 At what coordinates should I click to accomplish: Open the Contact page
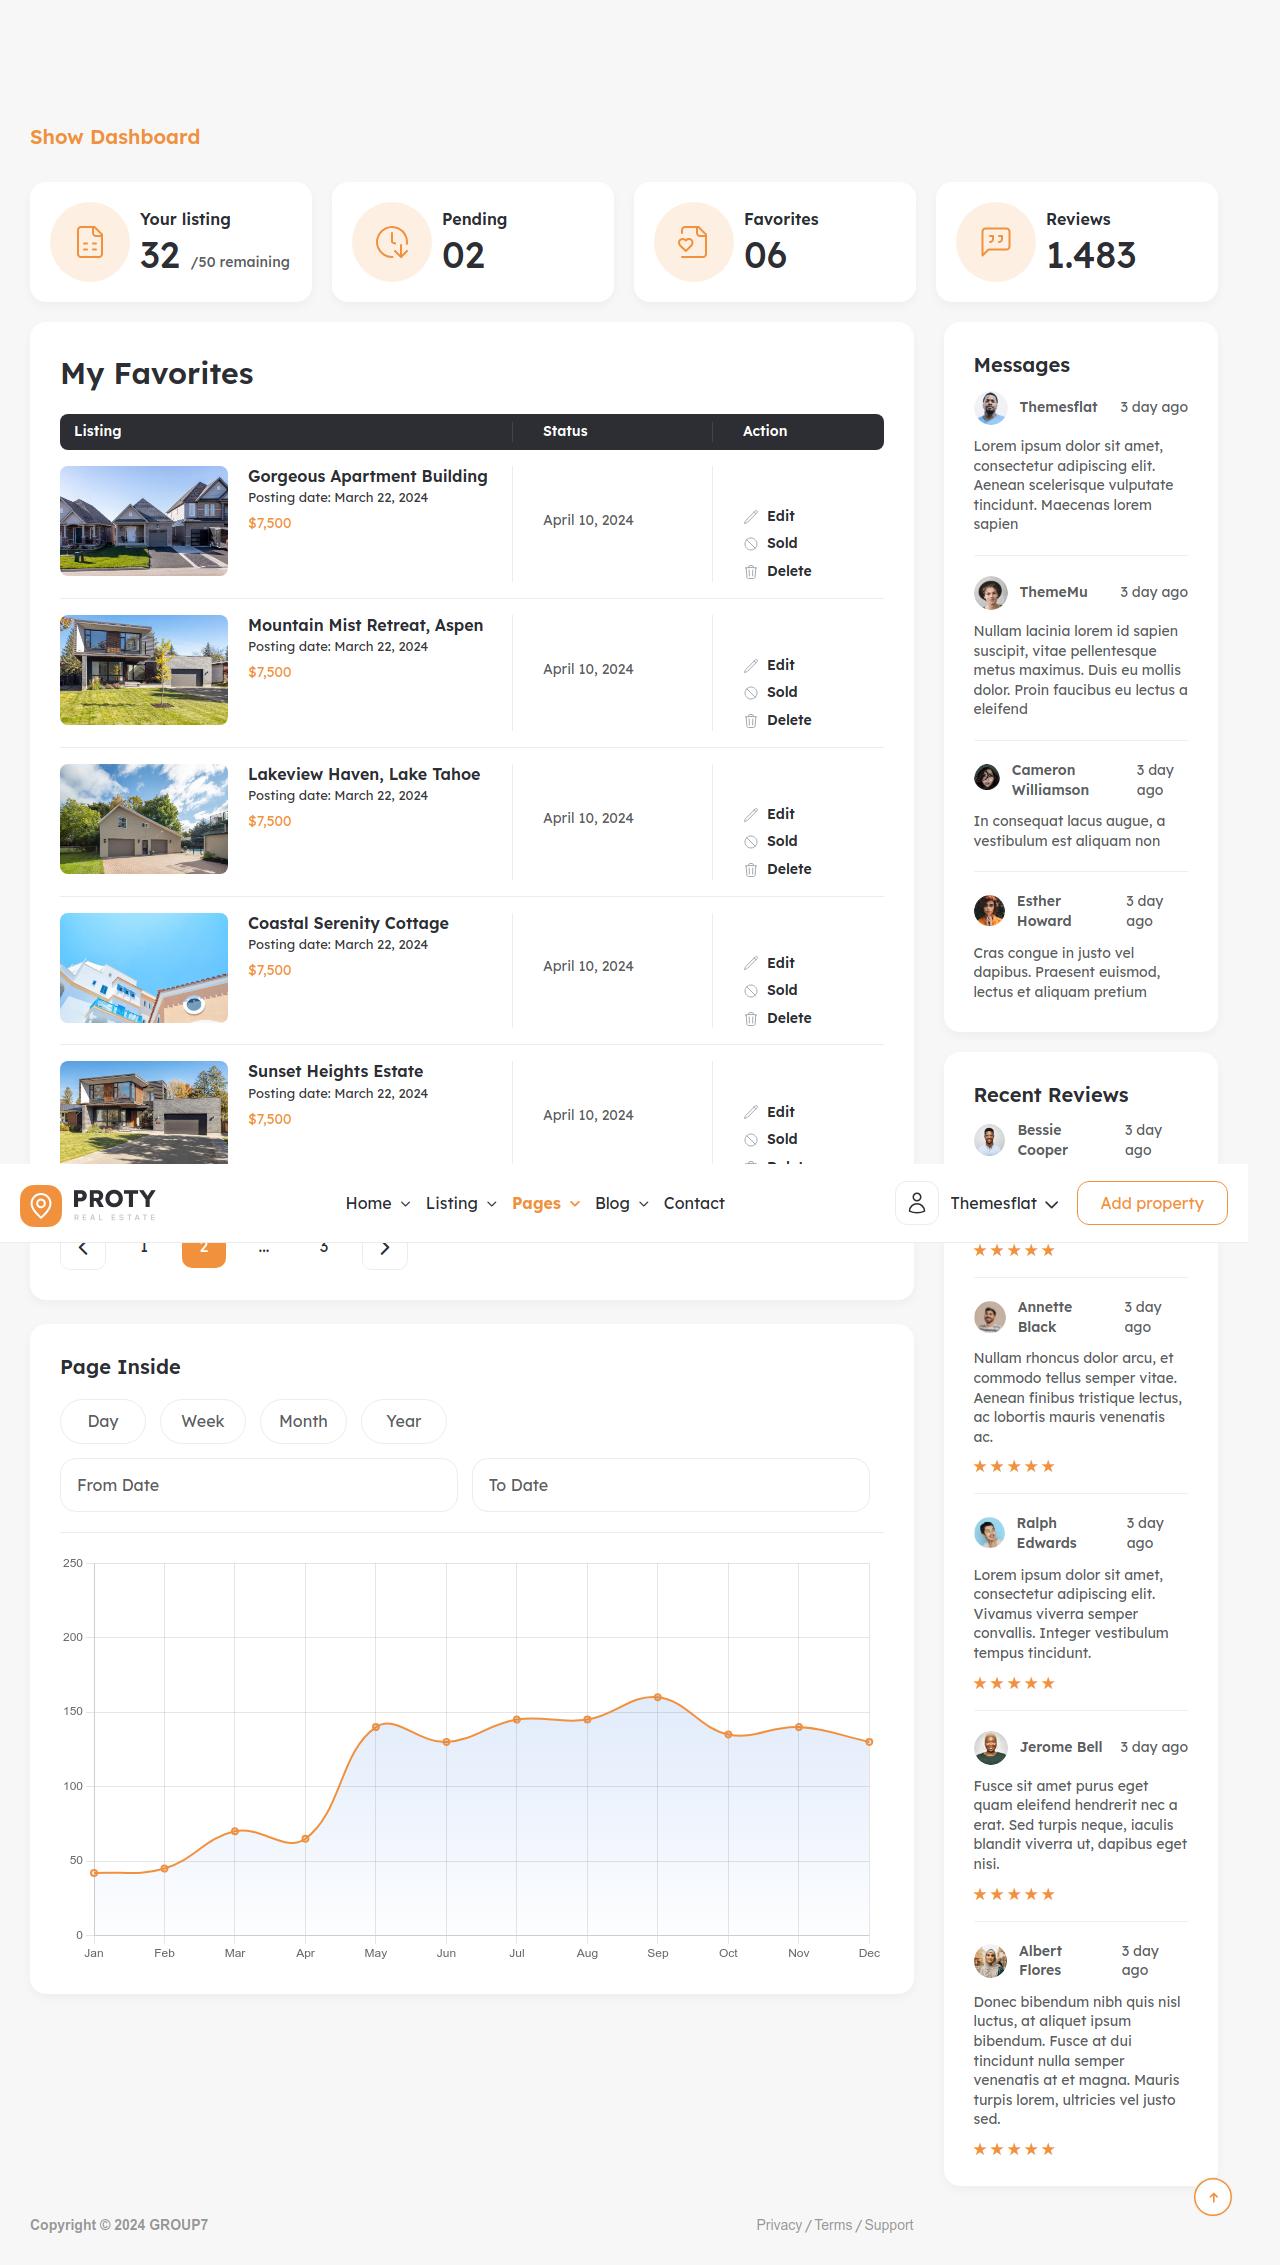(x=693, y=1203)
